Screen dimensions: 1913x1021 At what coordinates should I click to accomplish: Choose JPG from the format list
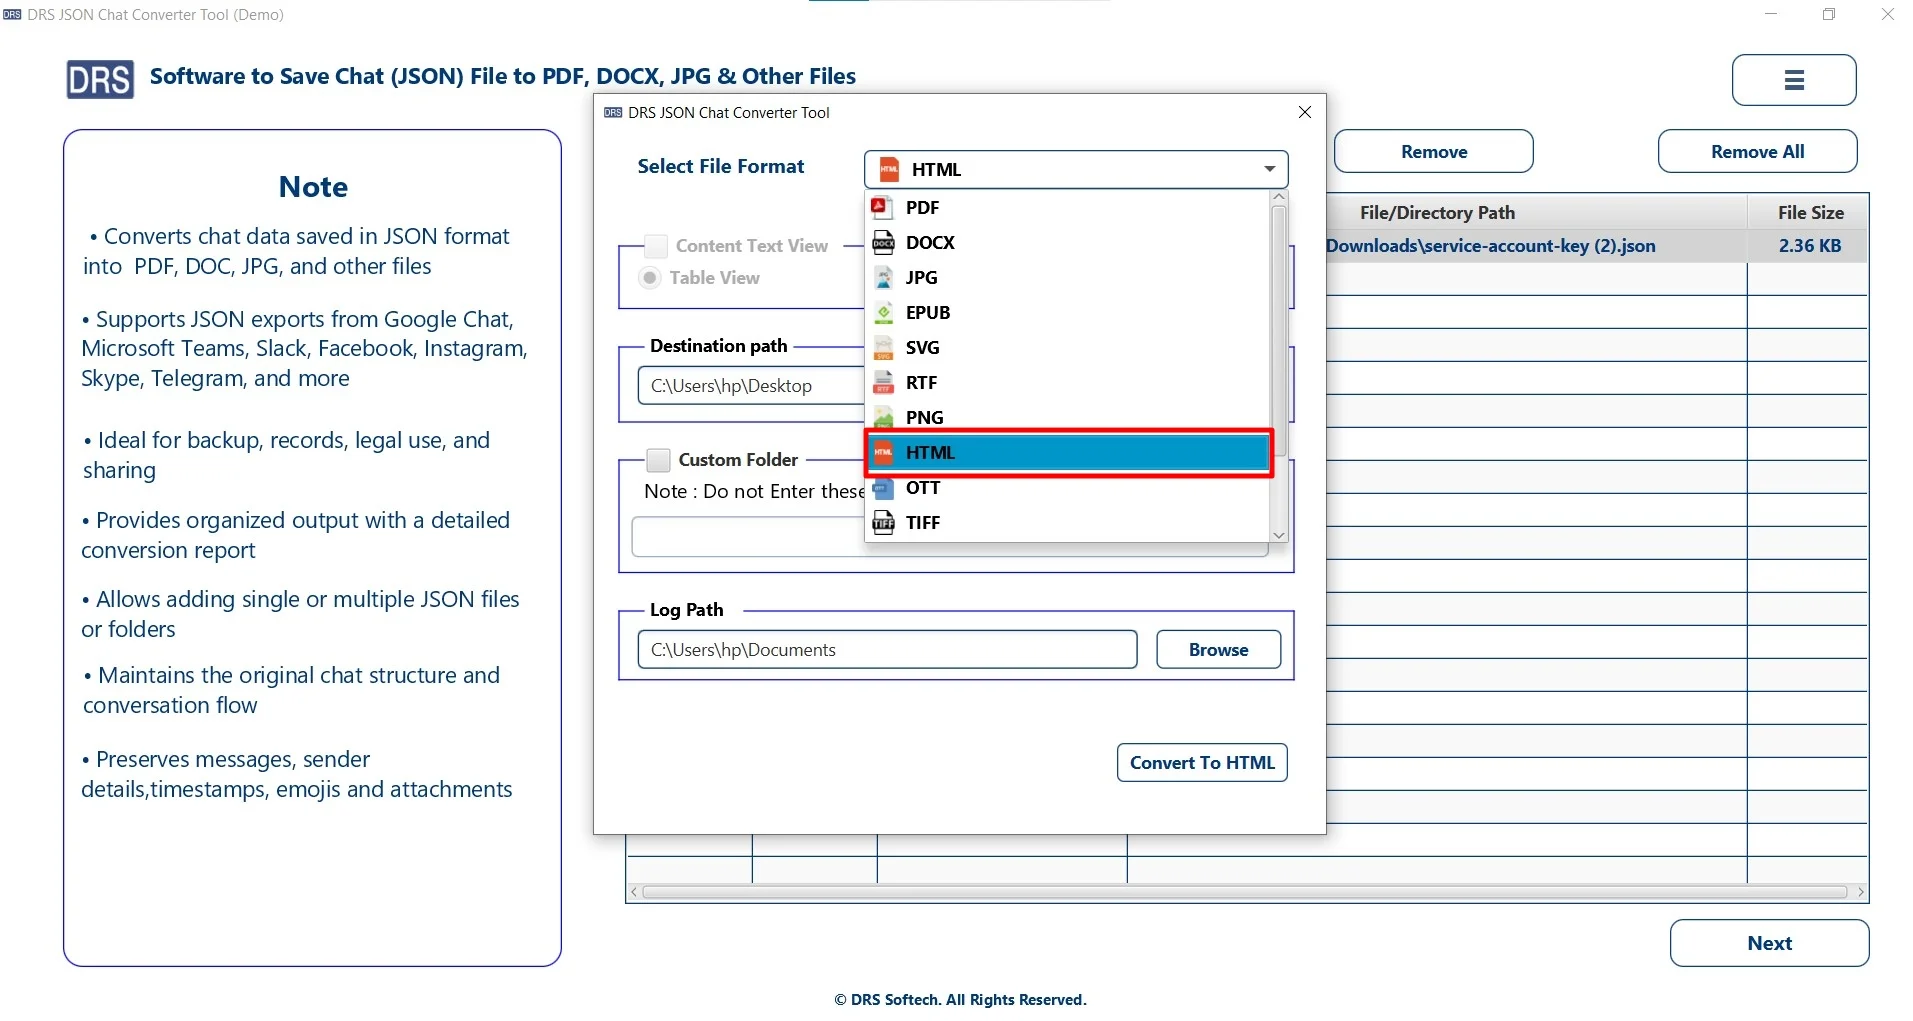click(x=1068, y=277)
